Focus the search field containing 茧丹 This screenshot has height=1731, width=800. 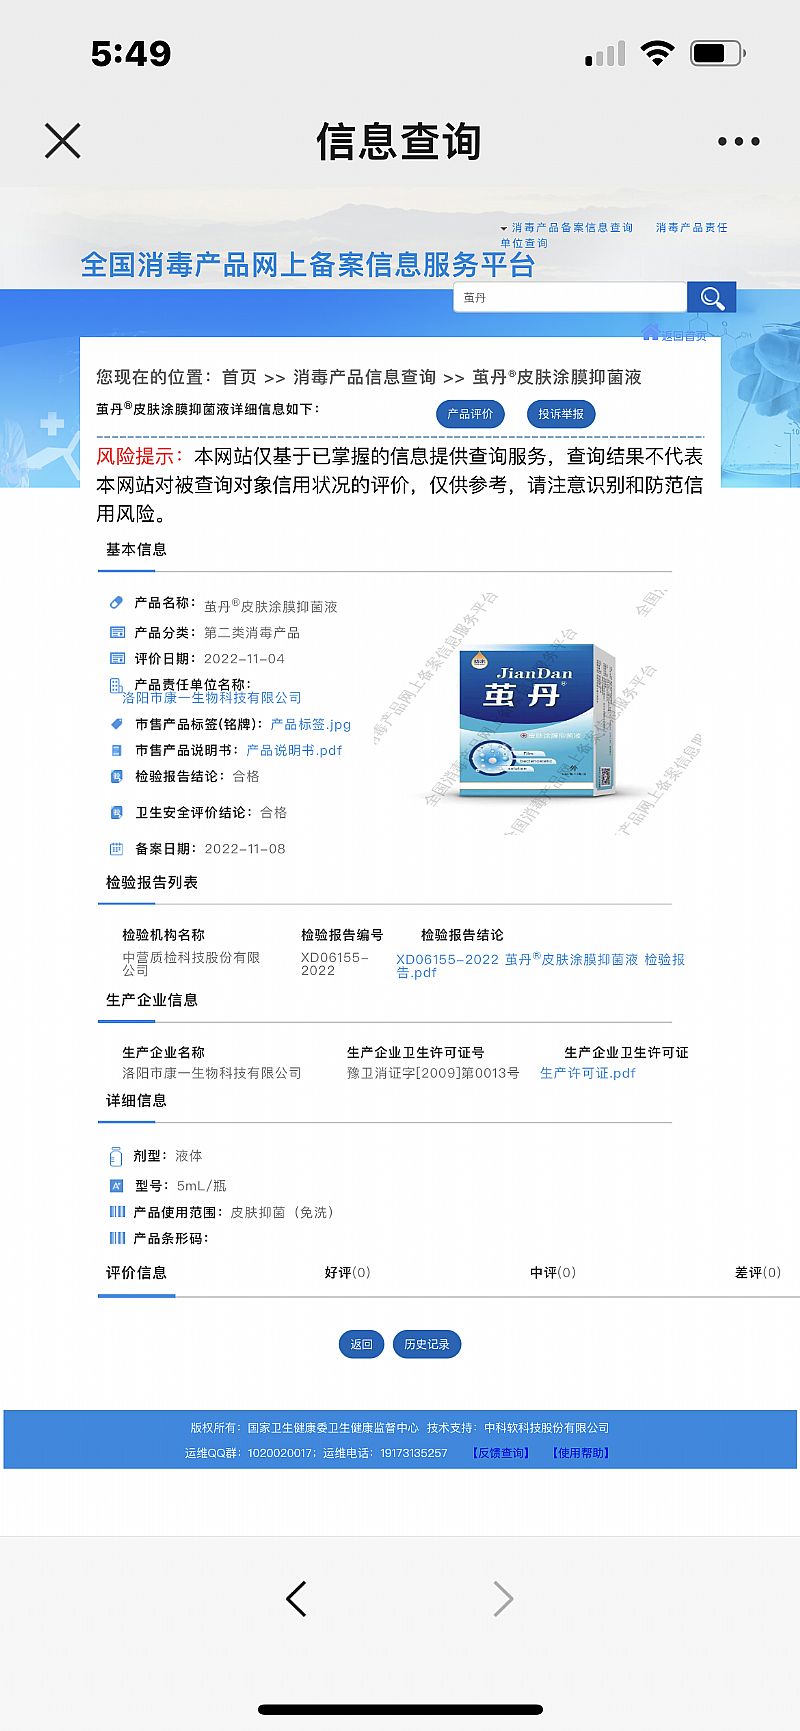[570, 298]
